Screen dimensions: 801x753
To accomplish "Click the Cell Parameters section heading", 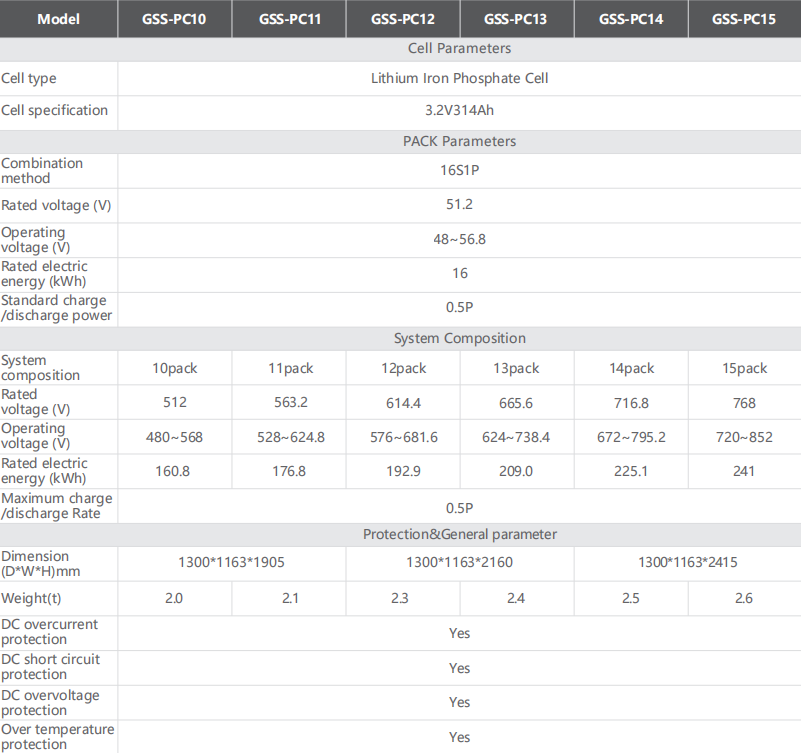I will pyautogui.click(x=459, y=49).
